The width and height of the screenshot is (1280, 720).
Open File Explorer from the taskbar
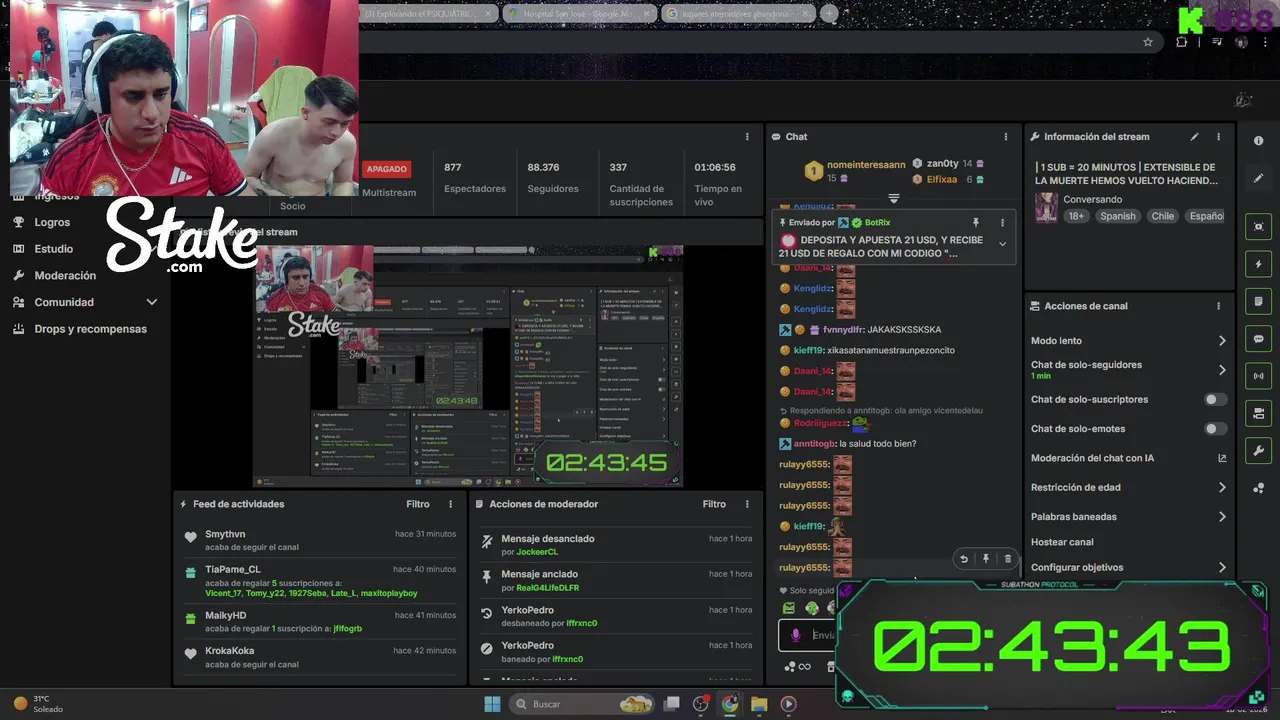[759, 704]
